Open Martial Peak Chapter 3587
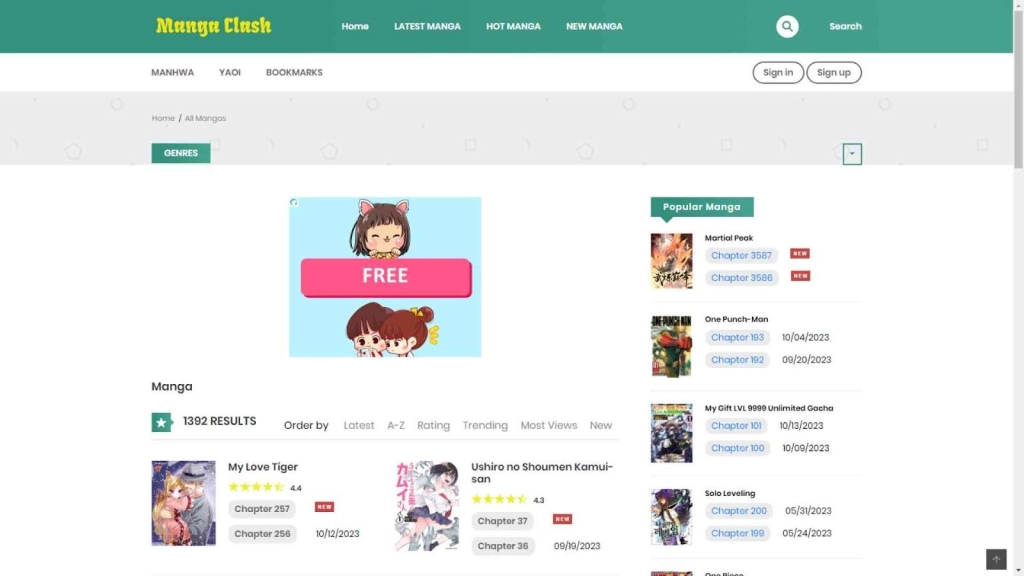1024x576 pixels. pos(741,255)
